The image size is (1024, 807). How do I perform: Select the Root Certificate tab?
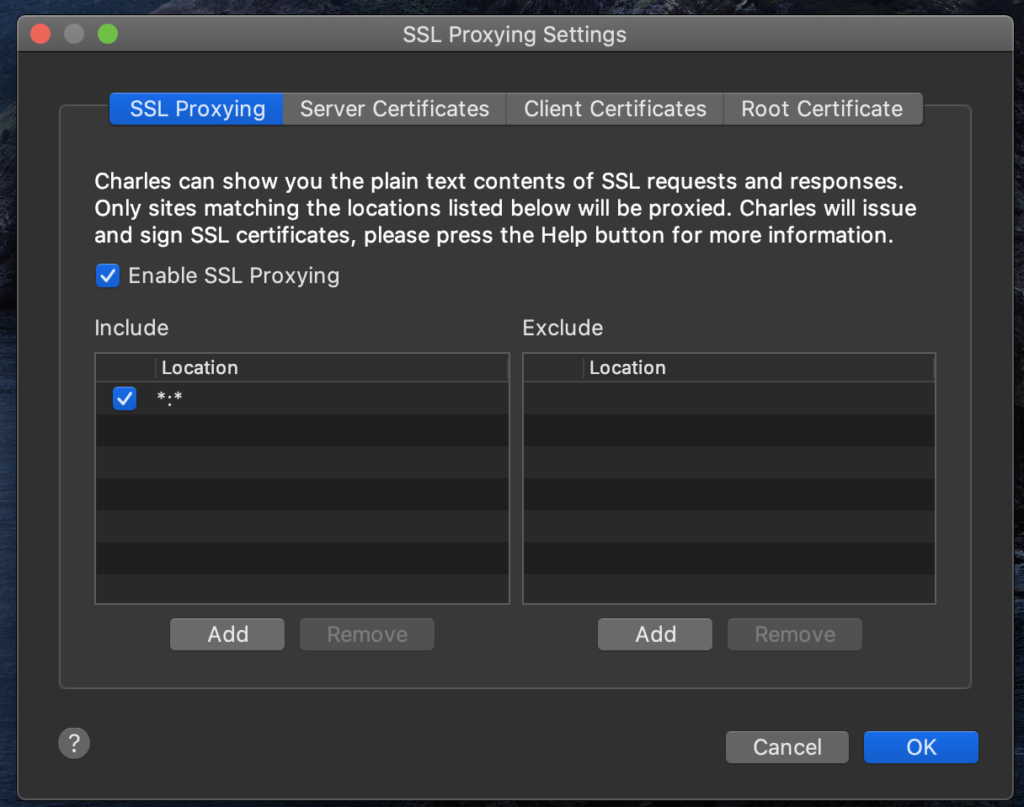tap(821, 109)
